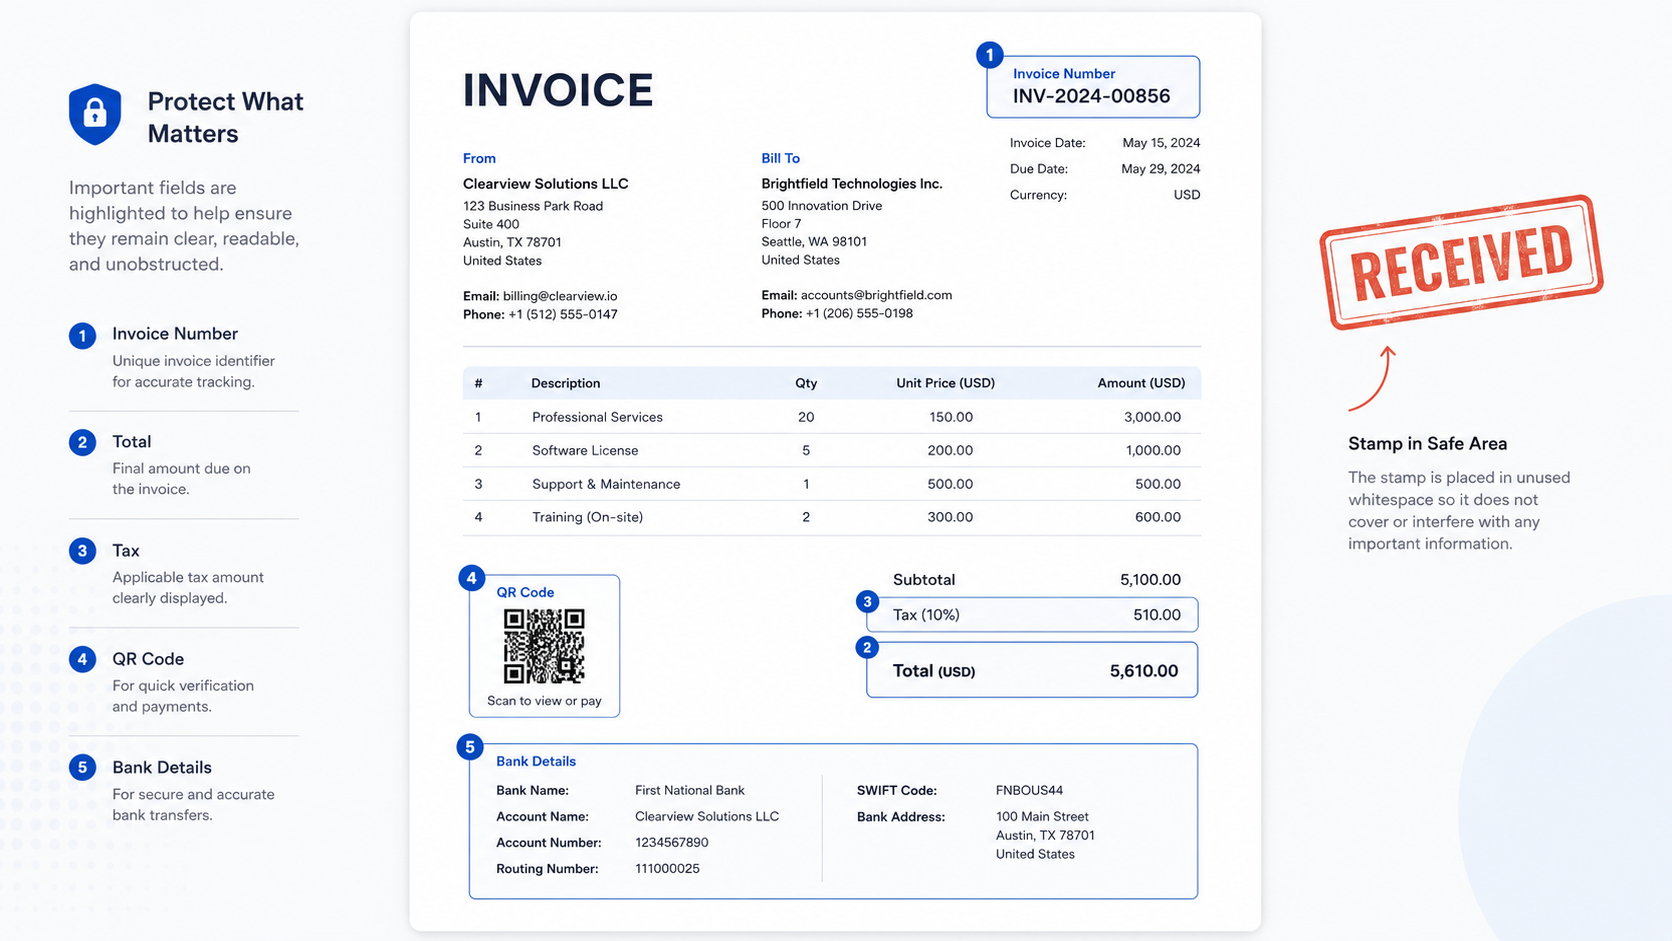Screen dimensions: 1672x941
Task: Click the red RECEIVED stamp
Action: tap(1461, 262)
